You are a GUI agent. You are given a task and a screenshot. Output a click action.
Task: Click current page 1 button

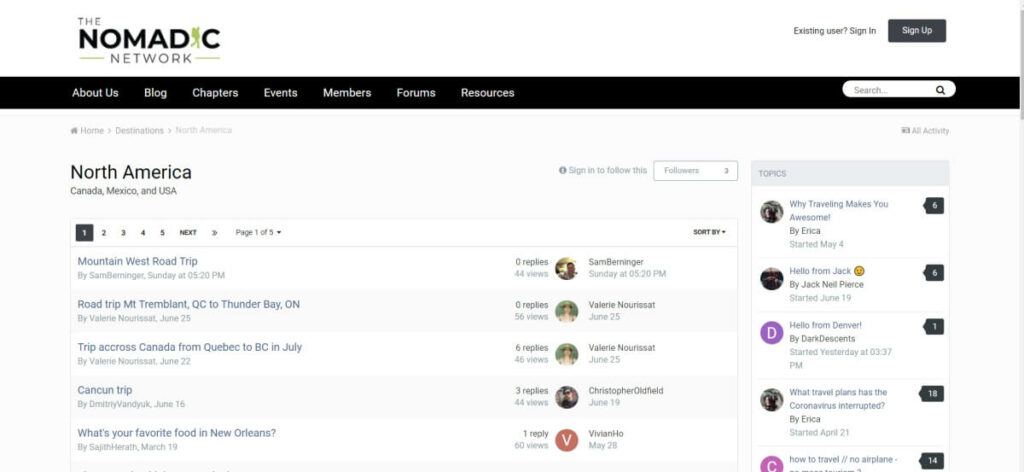point(84,232)
